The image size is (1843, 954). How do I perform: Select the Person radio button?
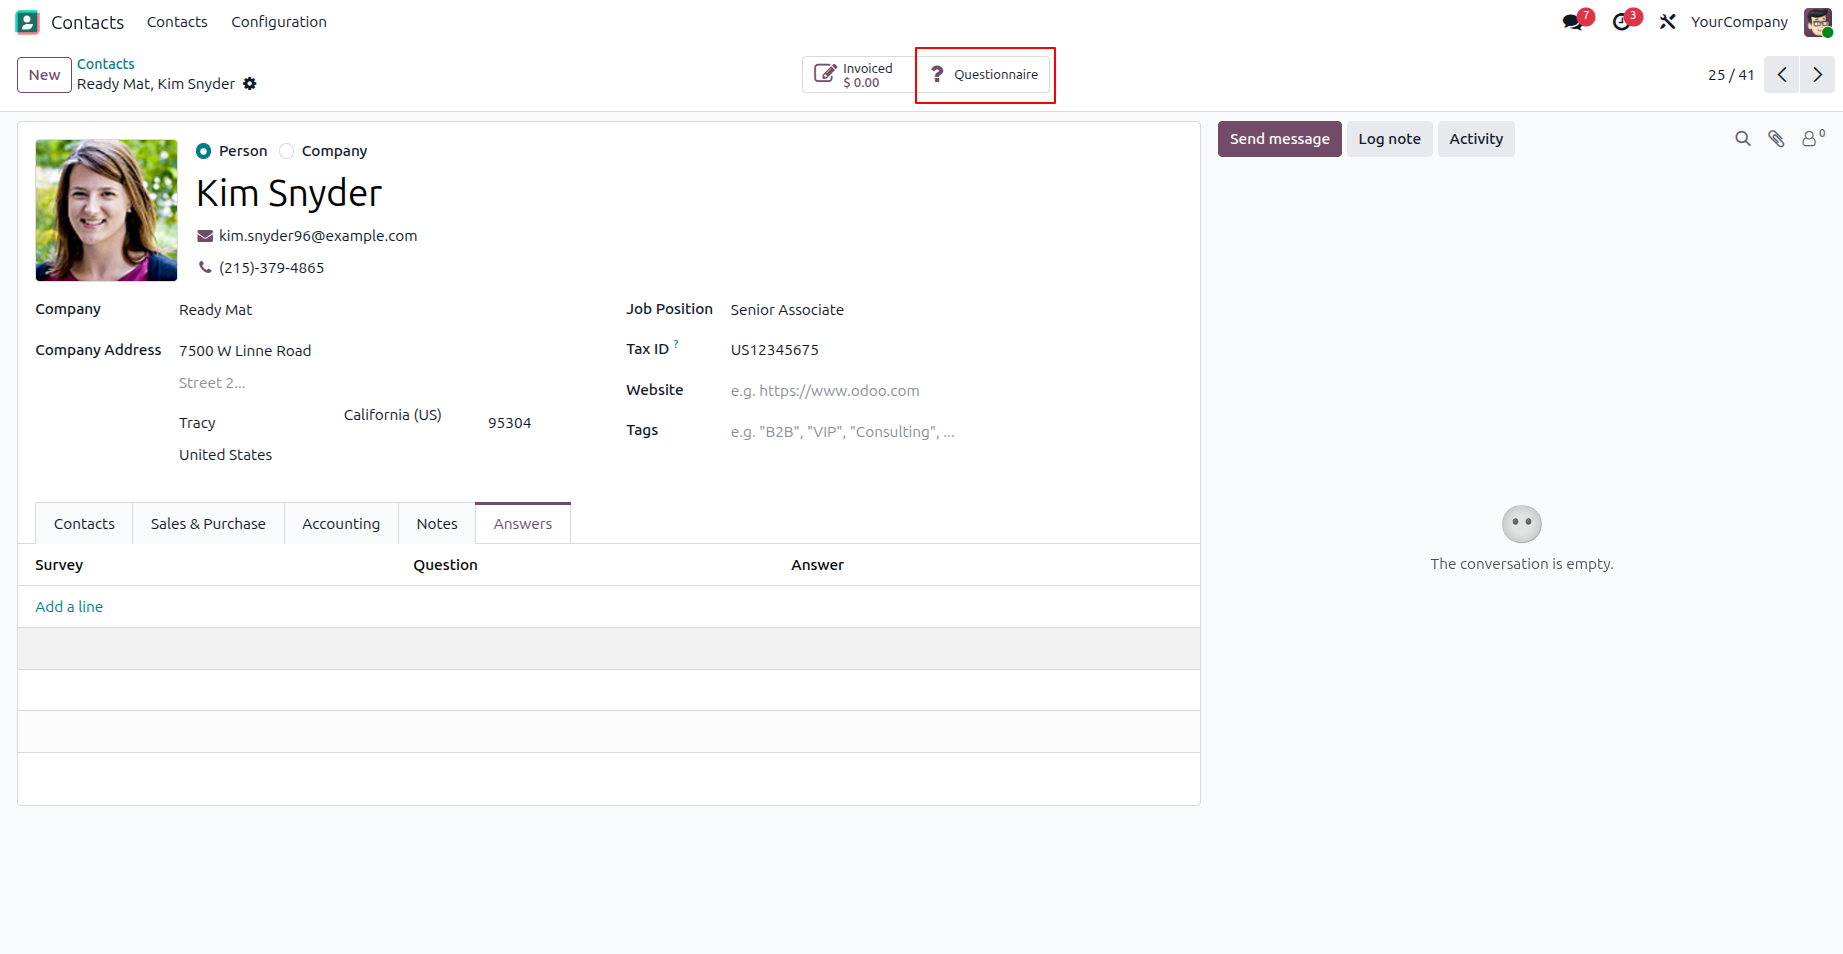click(x=204, y=151)
